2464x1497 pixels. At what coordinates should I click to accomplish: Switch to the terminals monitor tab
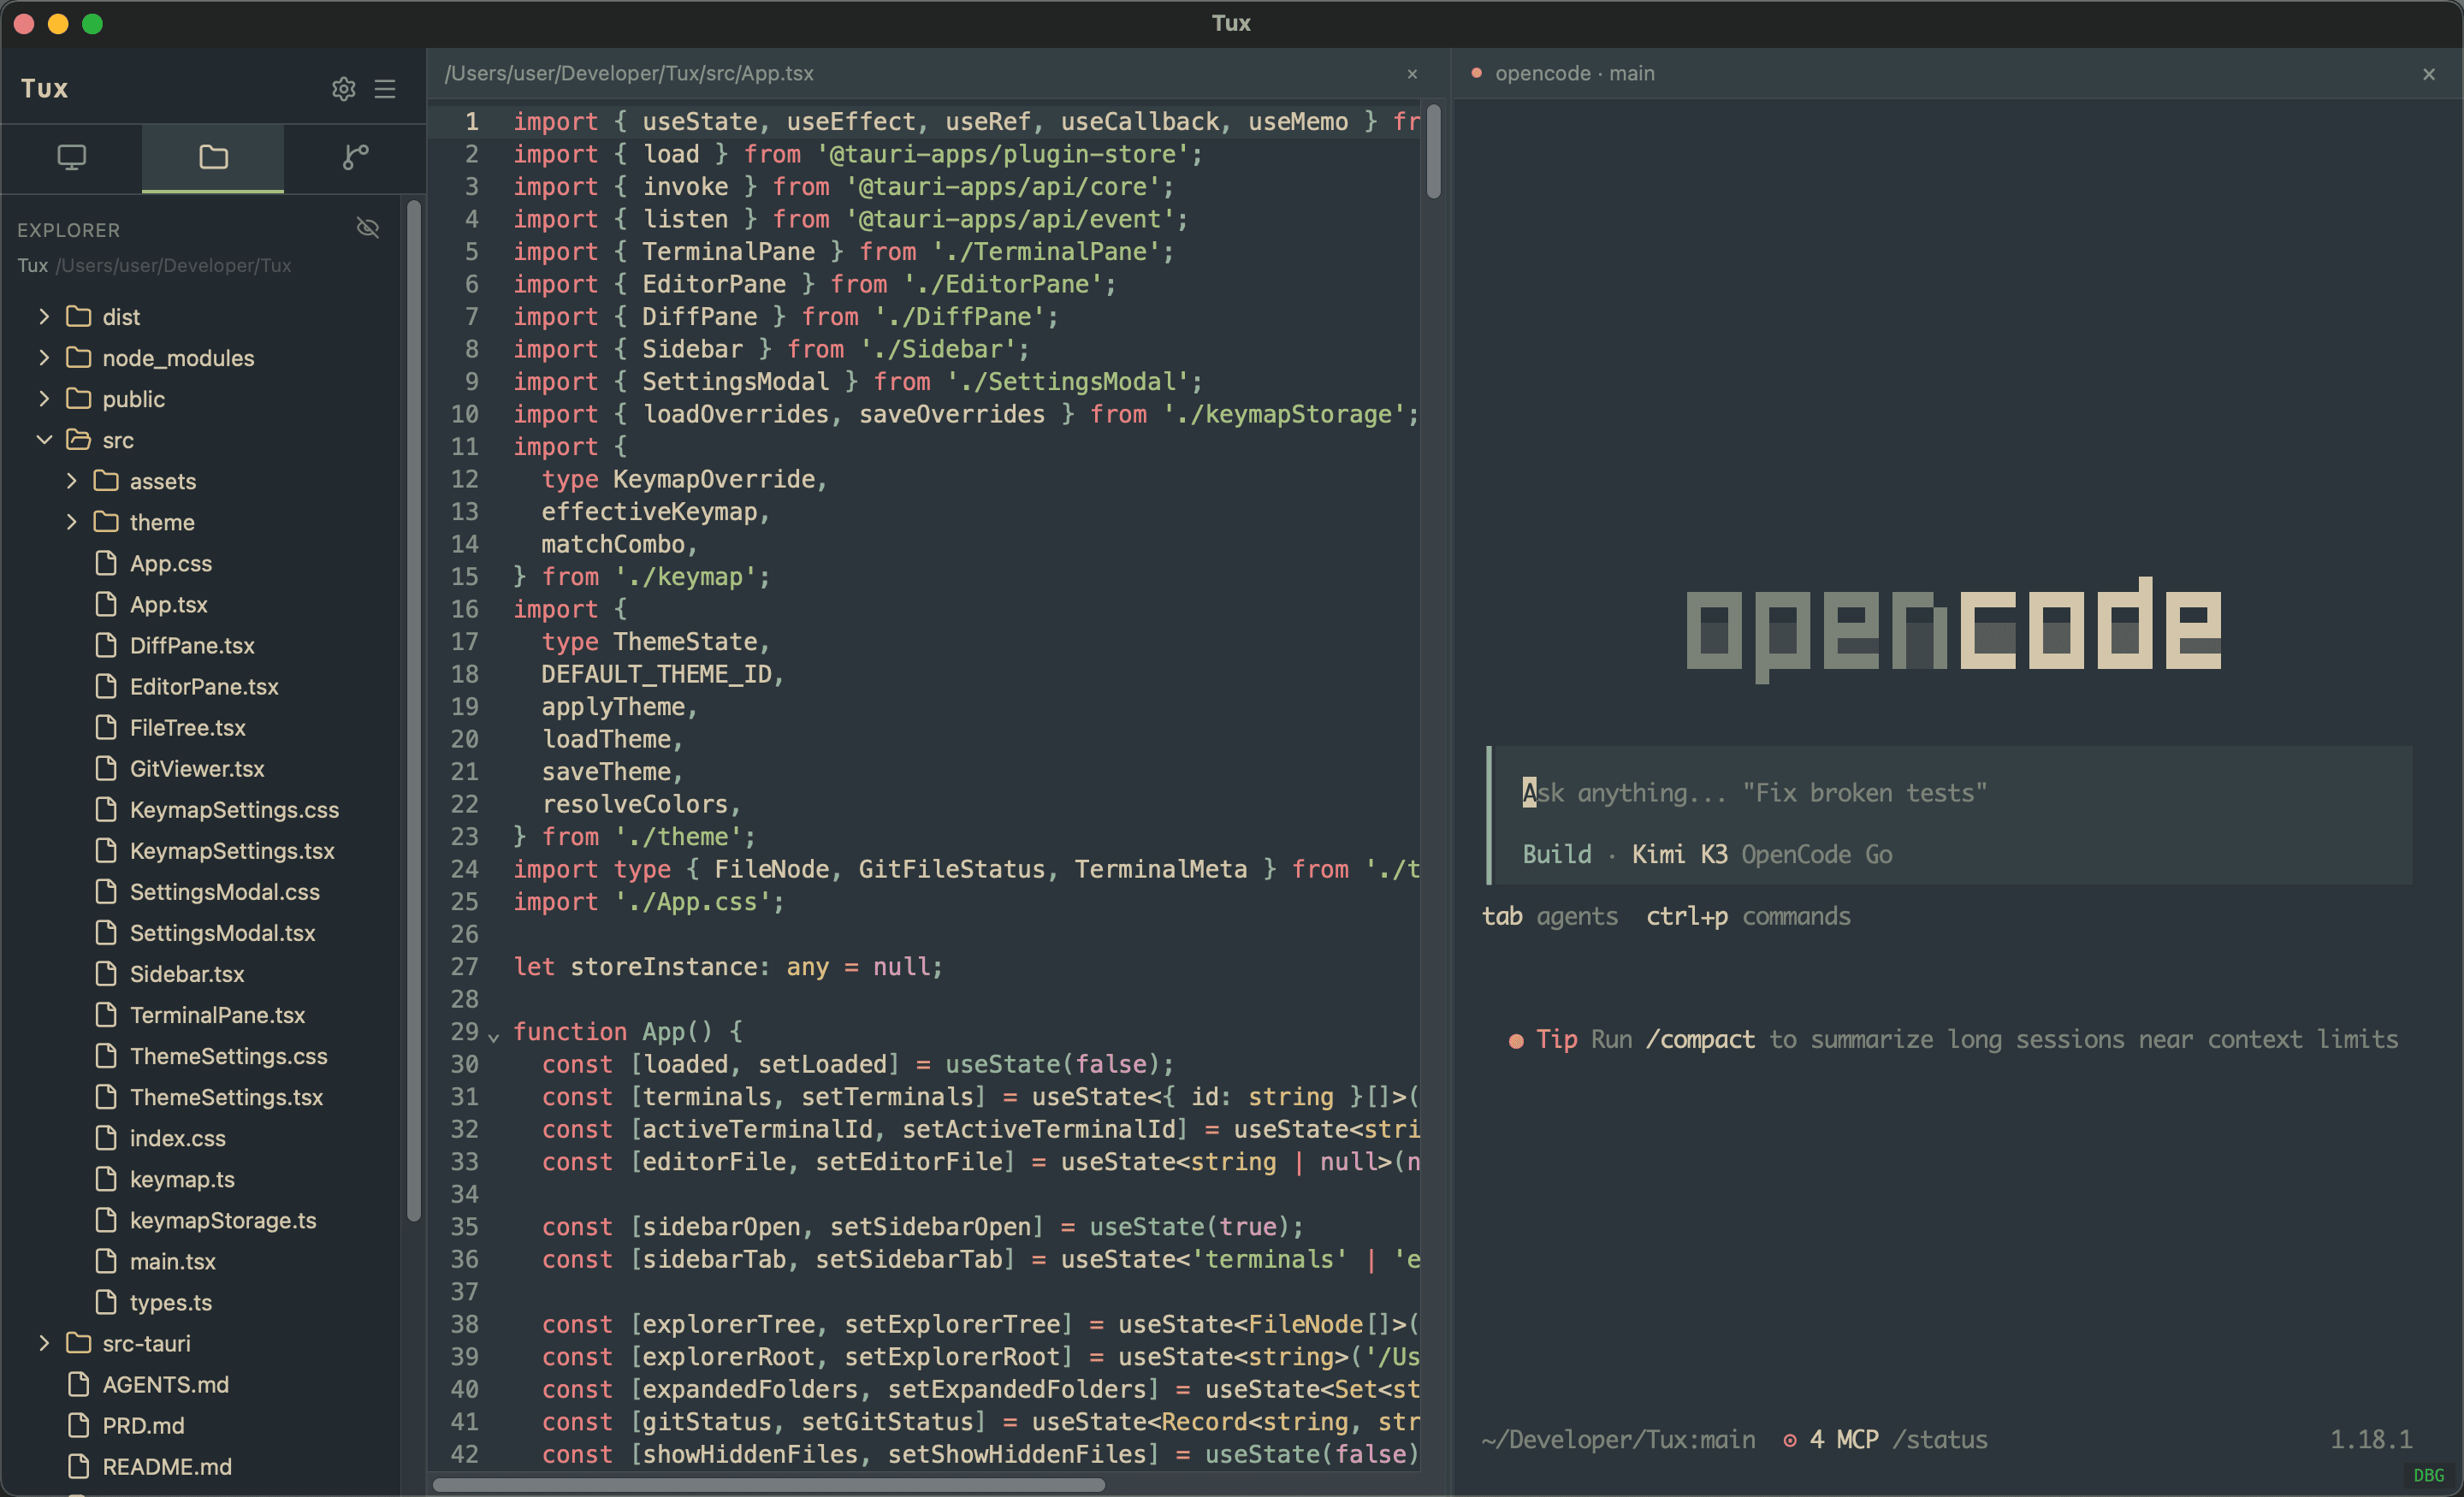[x=71, y=157]
